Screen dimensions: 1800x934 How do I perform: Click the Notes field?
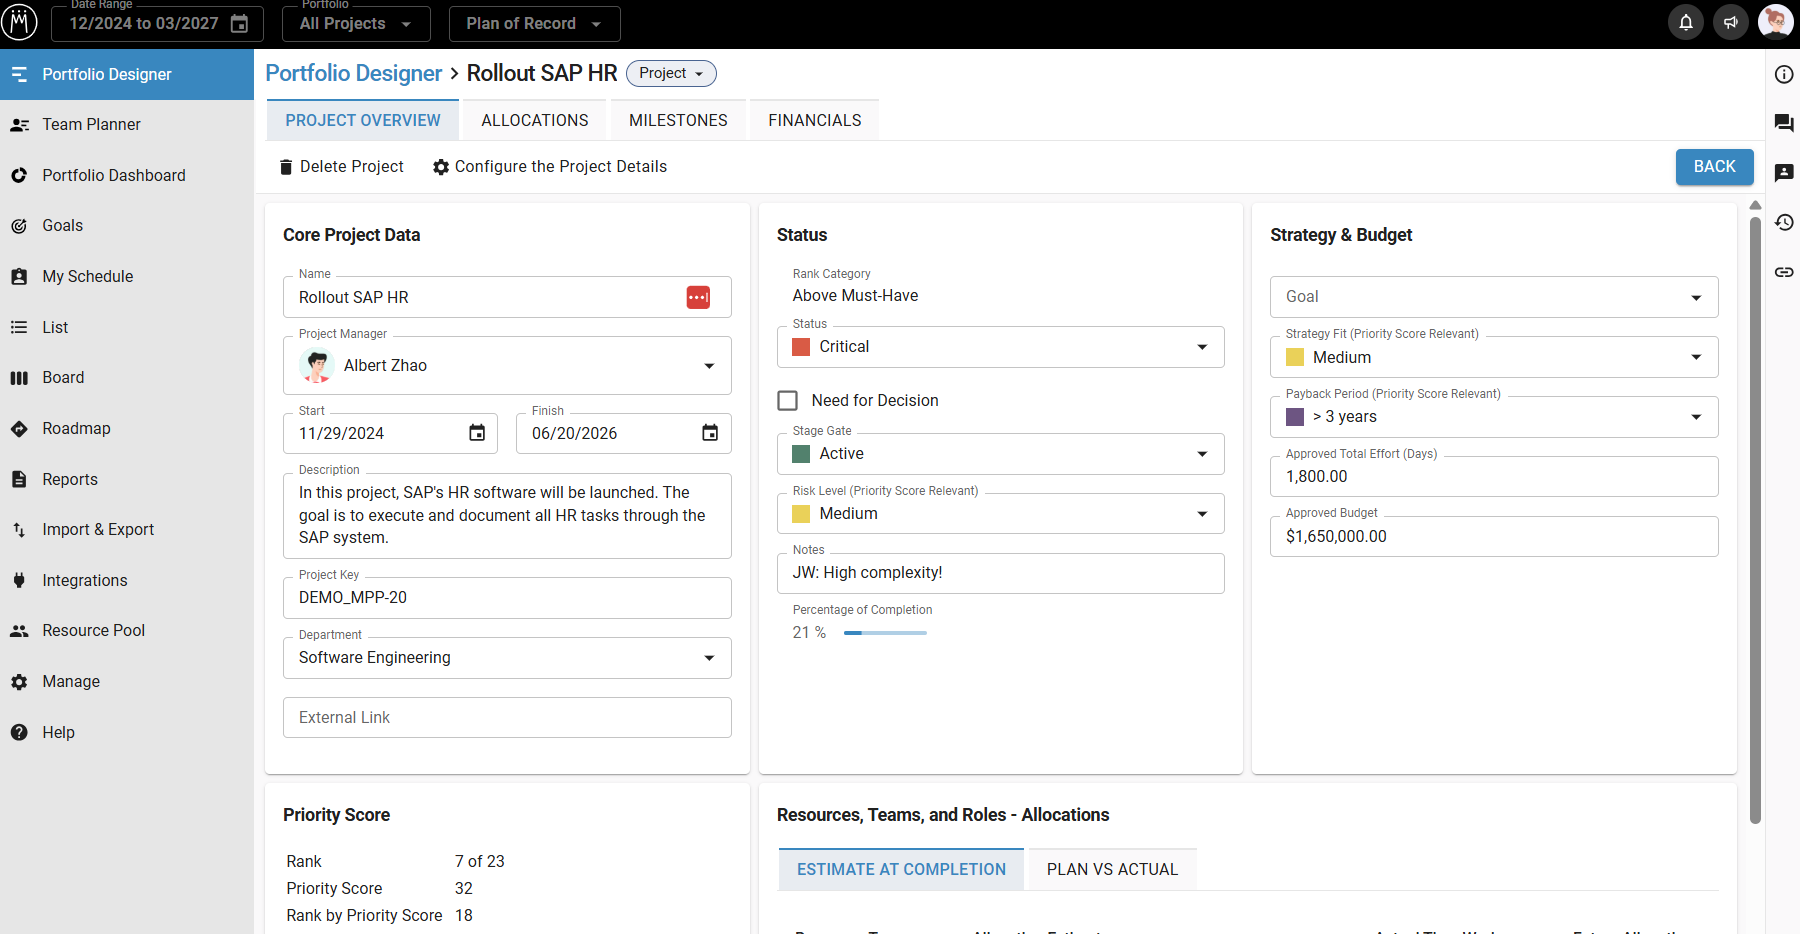coord(1000,573)
